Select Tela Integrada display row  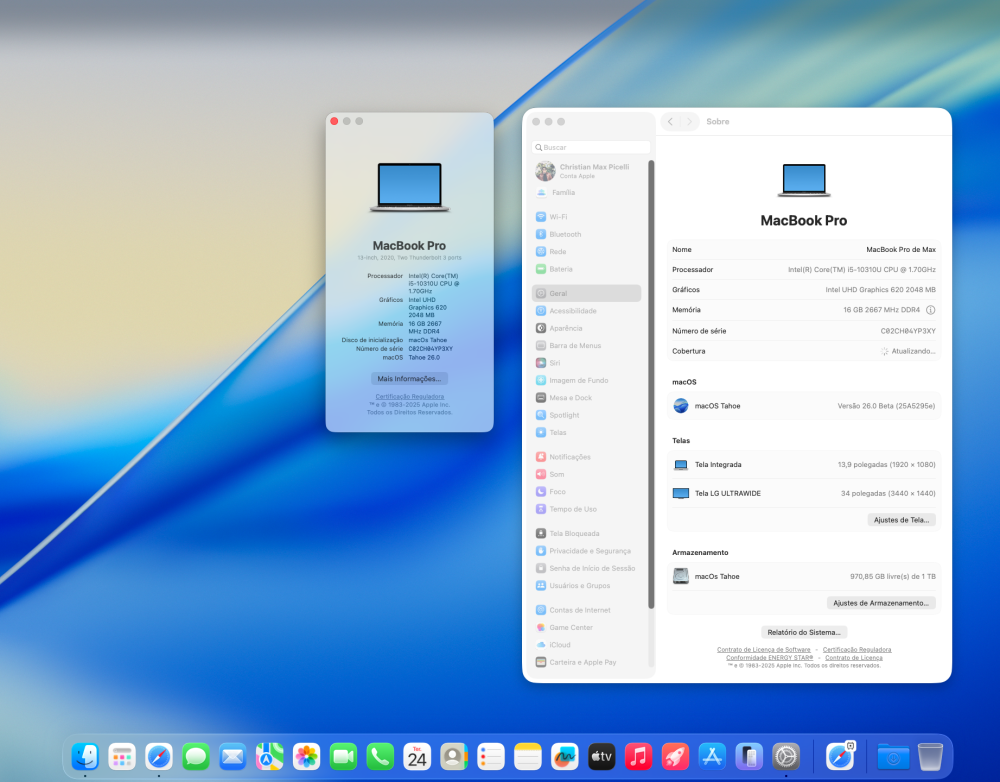click(x=804, y=464)
